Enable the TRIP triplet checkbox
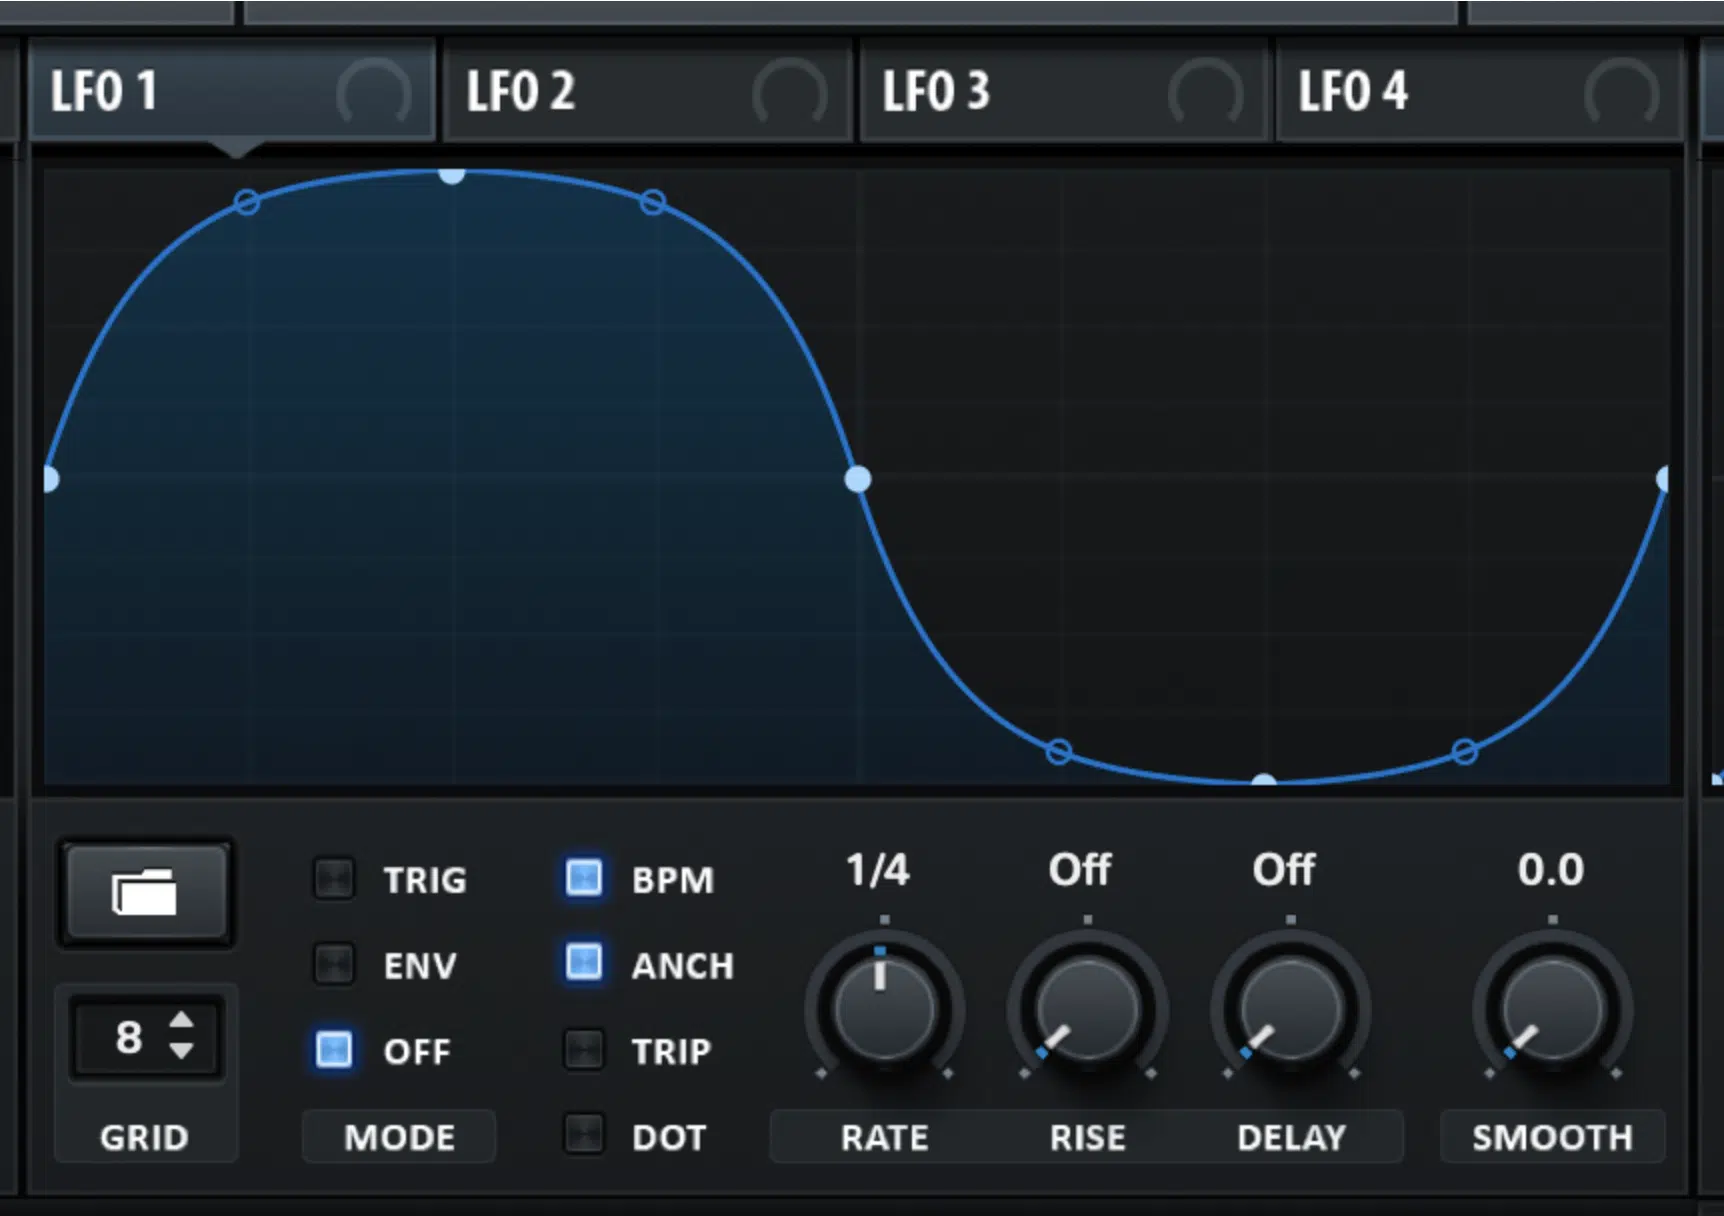Screen dimensions: 1724x1216 (584, 1050)
